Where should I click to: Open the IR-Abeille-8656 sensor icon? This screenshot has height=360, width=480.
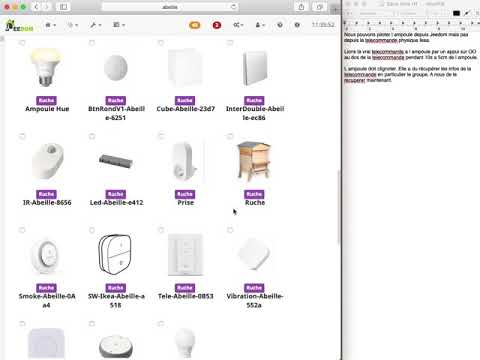(47, 161)
